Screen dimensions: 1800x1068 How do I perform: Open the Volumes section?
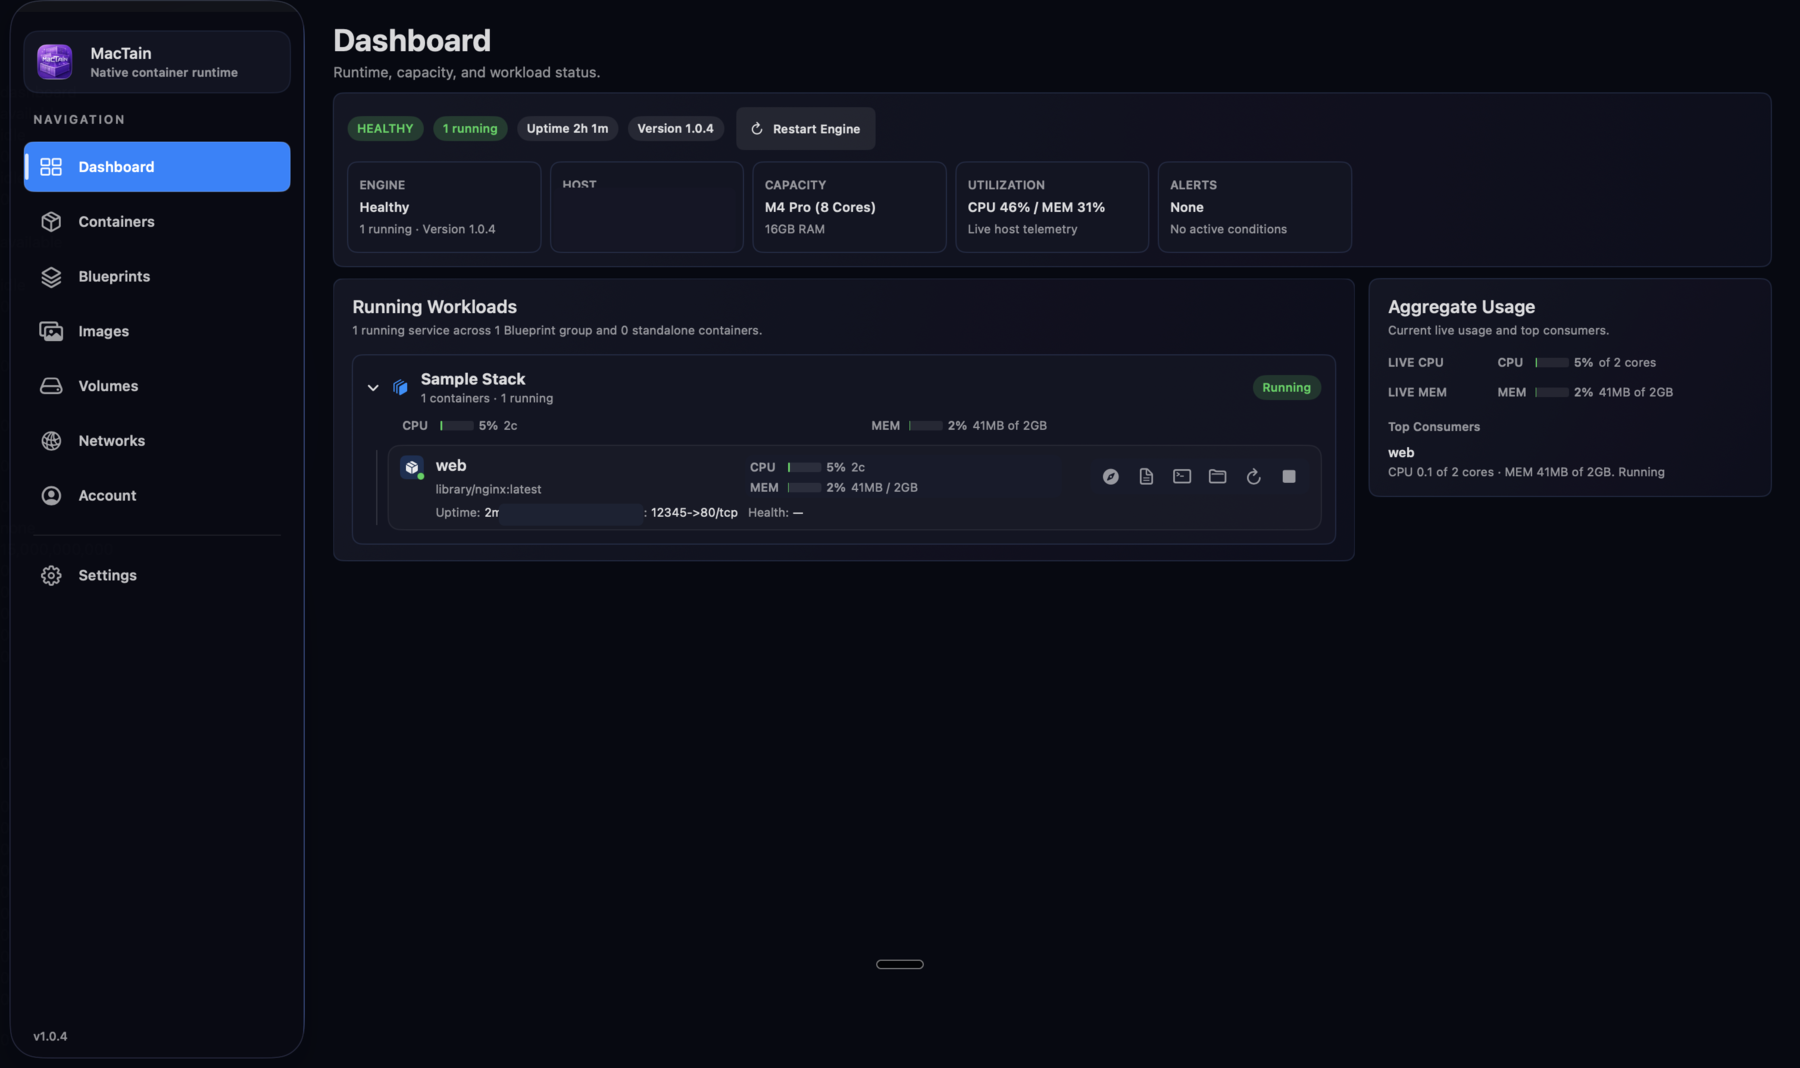tap(157, 386)
